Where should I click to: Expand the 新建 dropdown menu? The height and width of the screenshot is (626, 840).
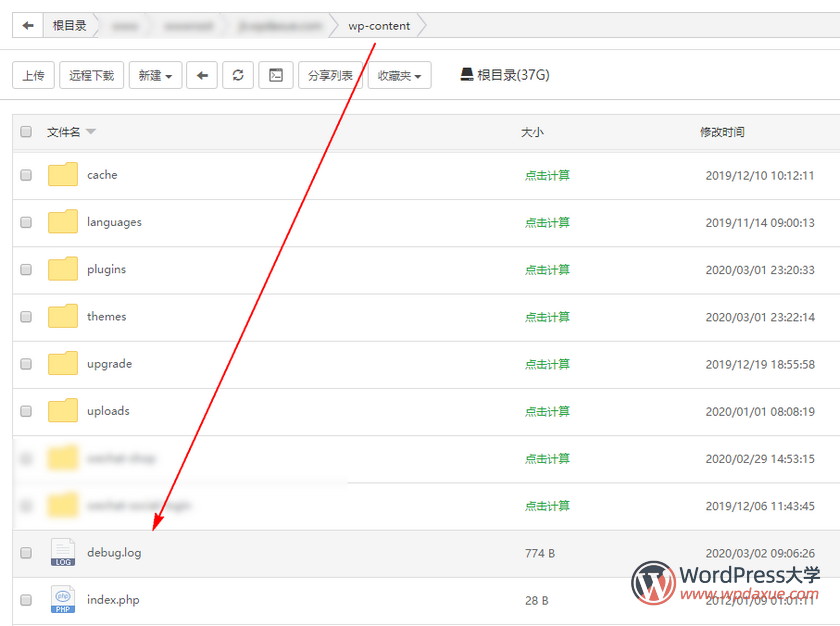click(156, 75)
